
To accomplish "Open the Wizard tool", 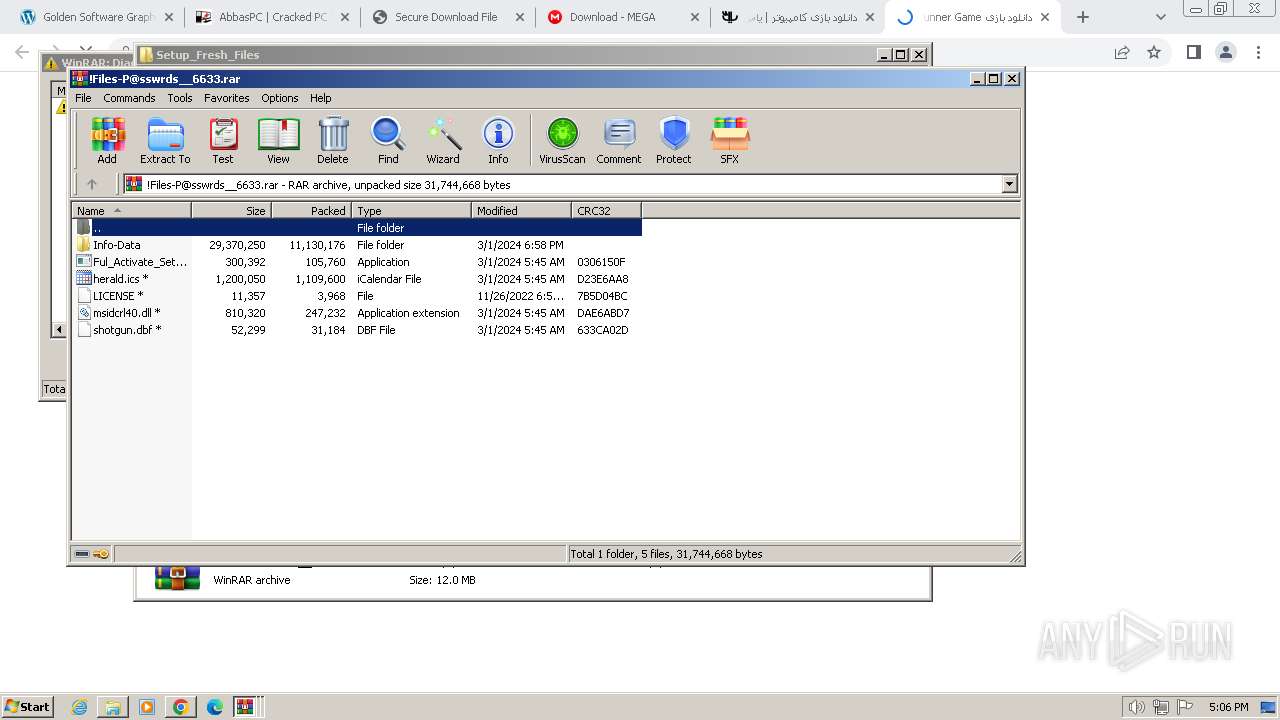I will [443, 140].
